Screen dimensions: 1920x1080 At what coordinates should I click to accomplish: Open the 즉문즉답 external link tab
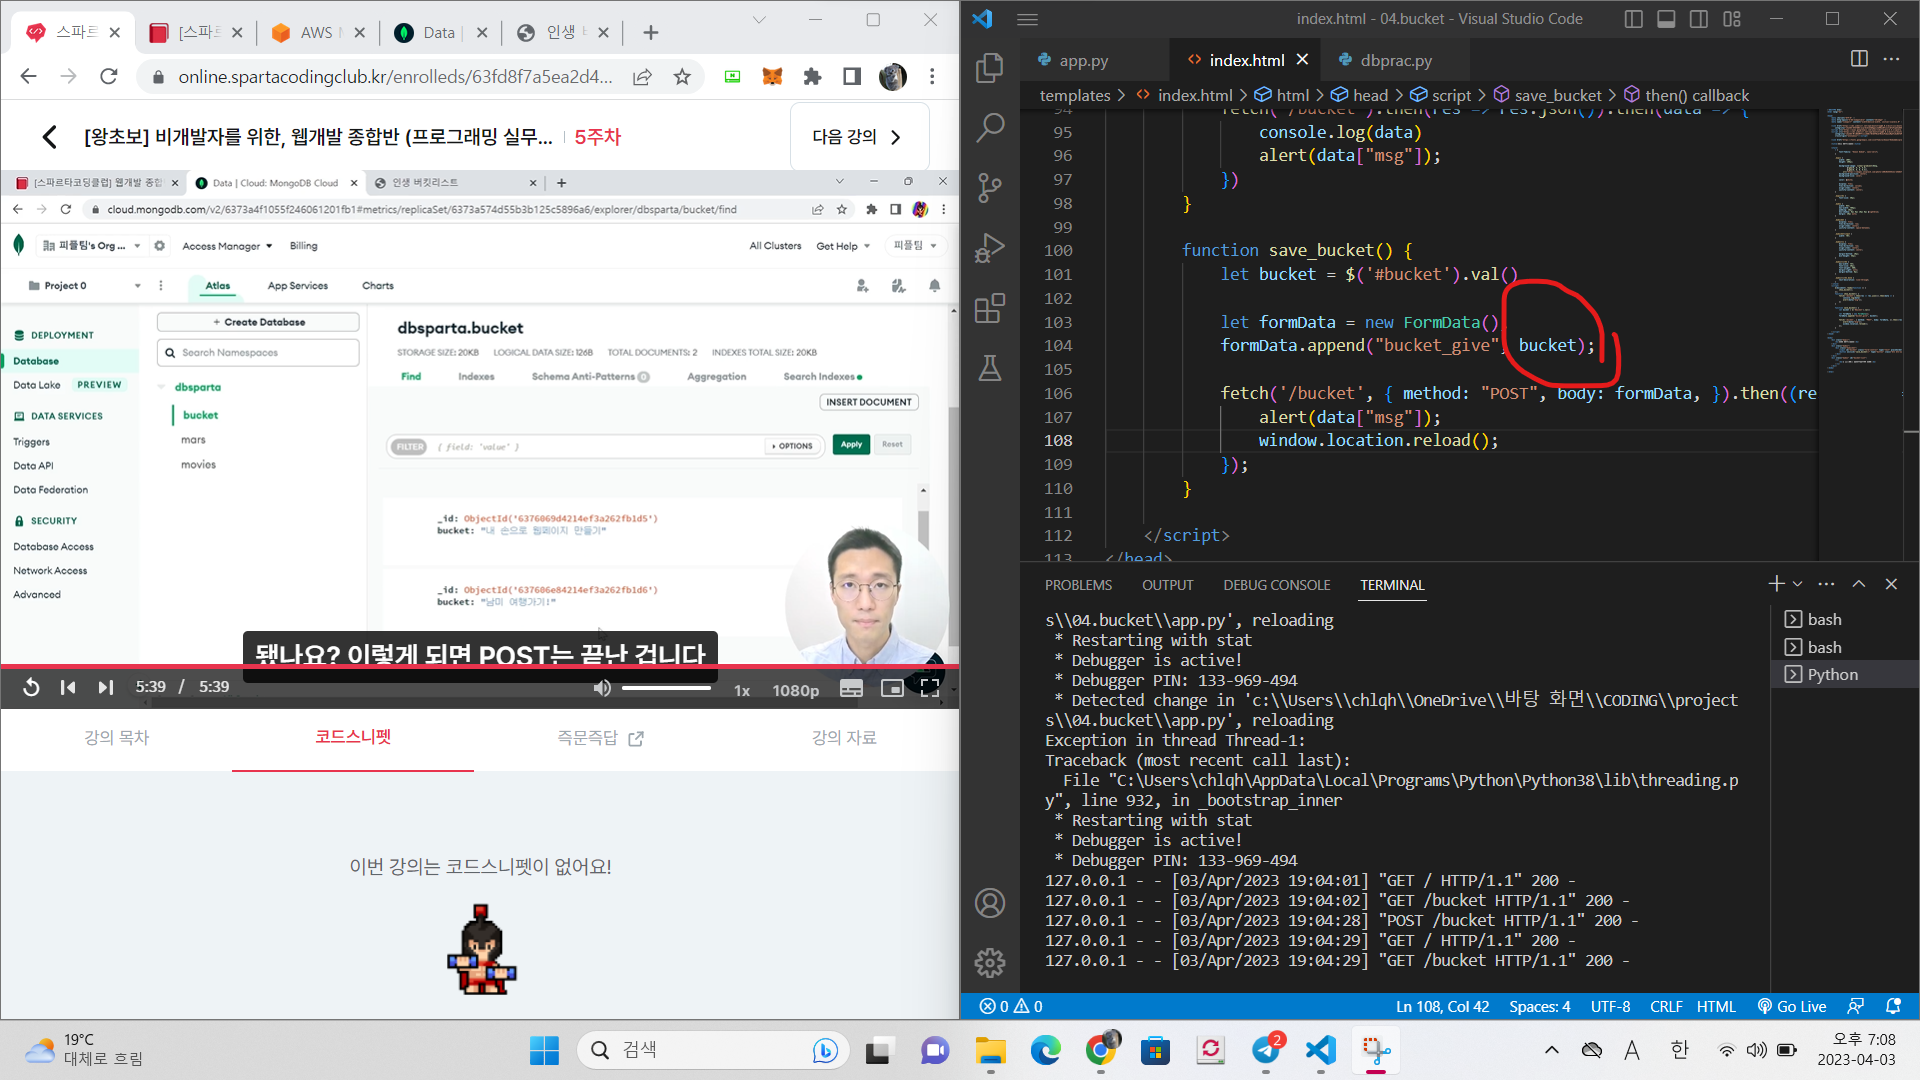pyautogui.click(x=600, y=738)
